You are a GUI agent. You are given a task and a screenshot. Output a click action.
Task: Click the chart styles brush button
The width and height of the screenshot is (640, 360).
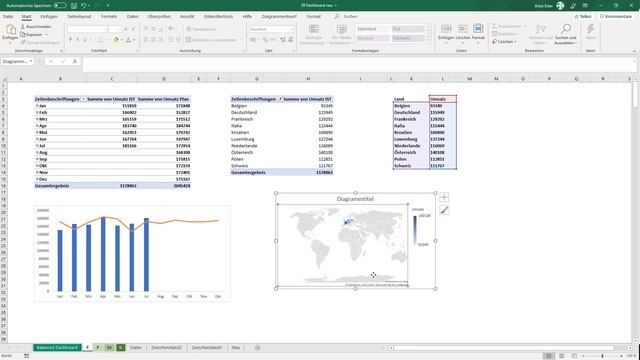point(444,210)
